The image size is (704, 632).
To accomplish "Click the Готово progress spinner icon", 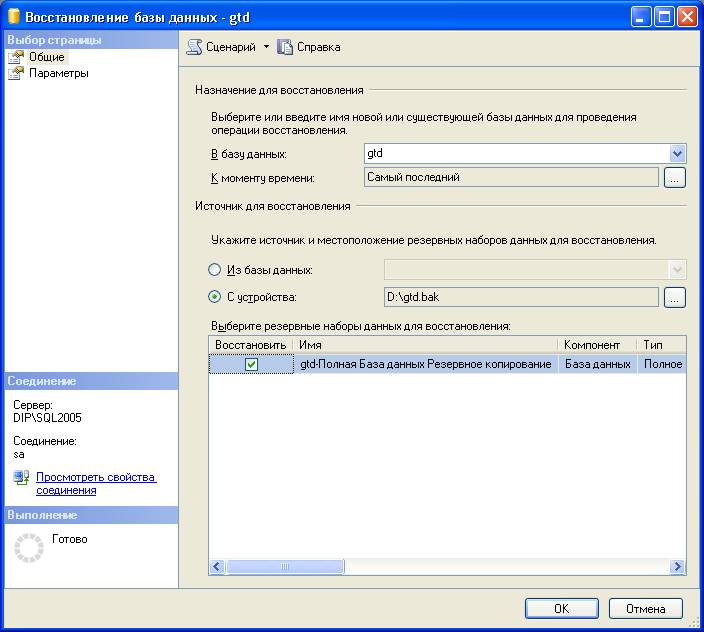I will (x=28, y=547).
